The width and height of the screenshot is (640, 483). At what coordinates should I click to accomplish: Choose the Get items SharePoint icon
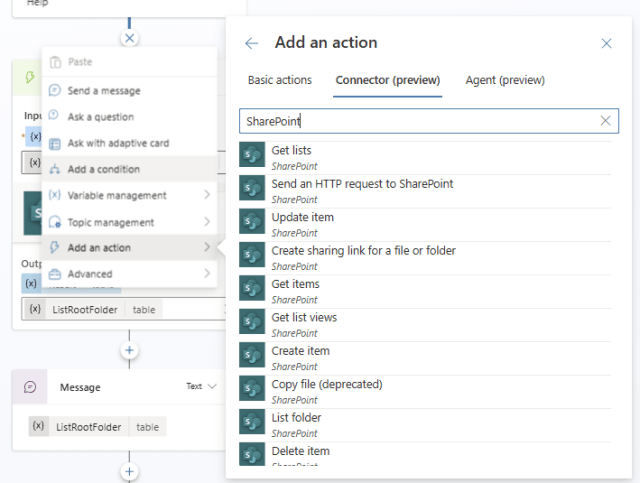pyautogui.click(x=252, y=290)
